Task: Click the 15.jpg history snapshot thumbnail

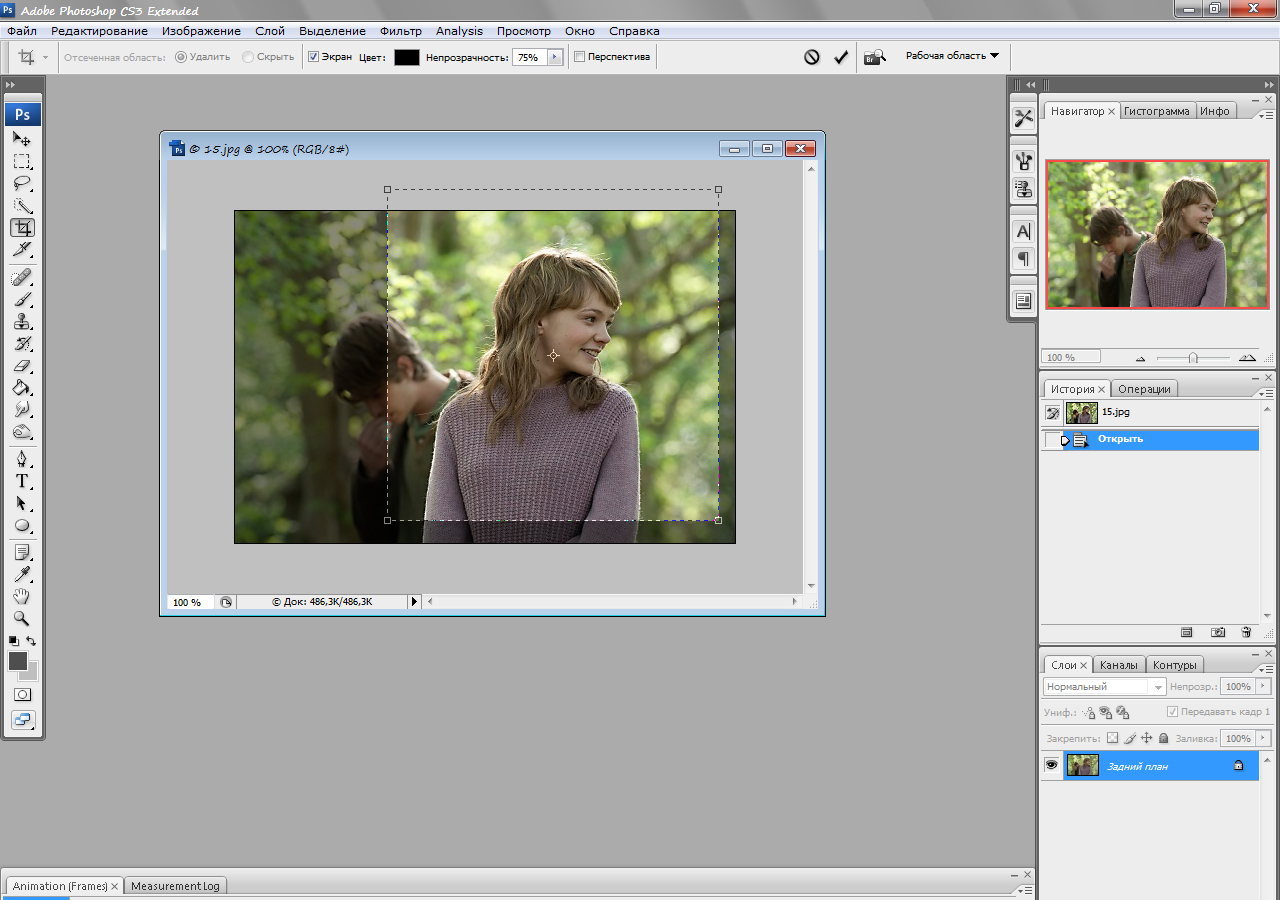Action: [x=1081, y=412]
